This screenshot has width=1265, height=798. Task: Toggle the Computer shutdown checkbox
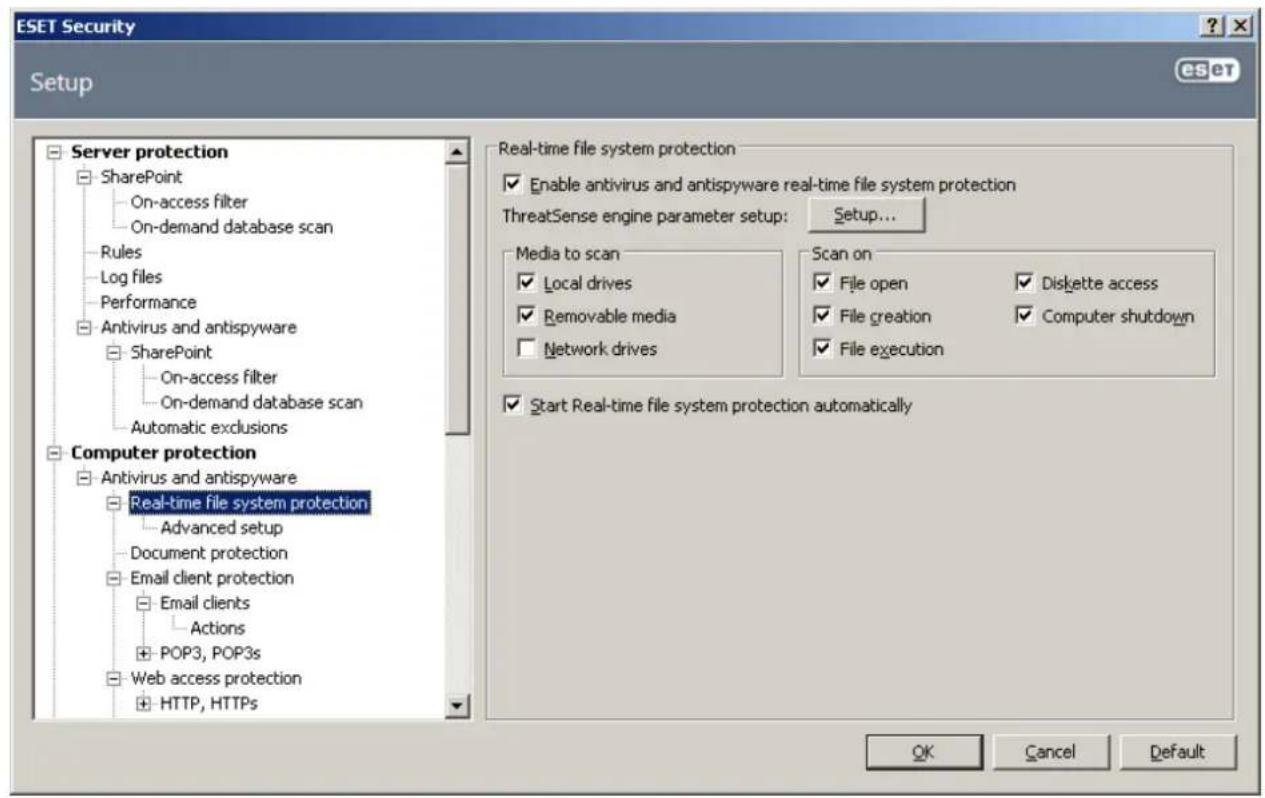[1024, 316]
